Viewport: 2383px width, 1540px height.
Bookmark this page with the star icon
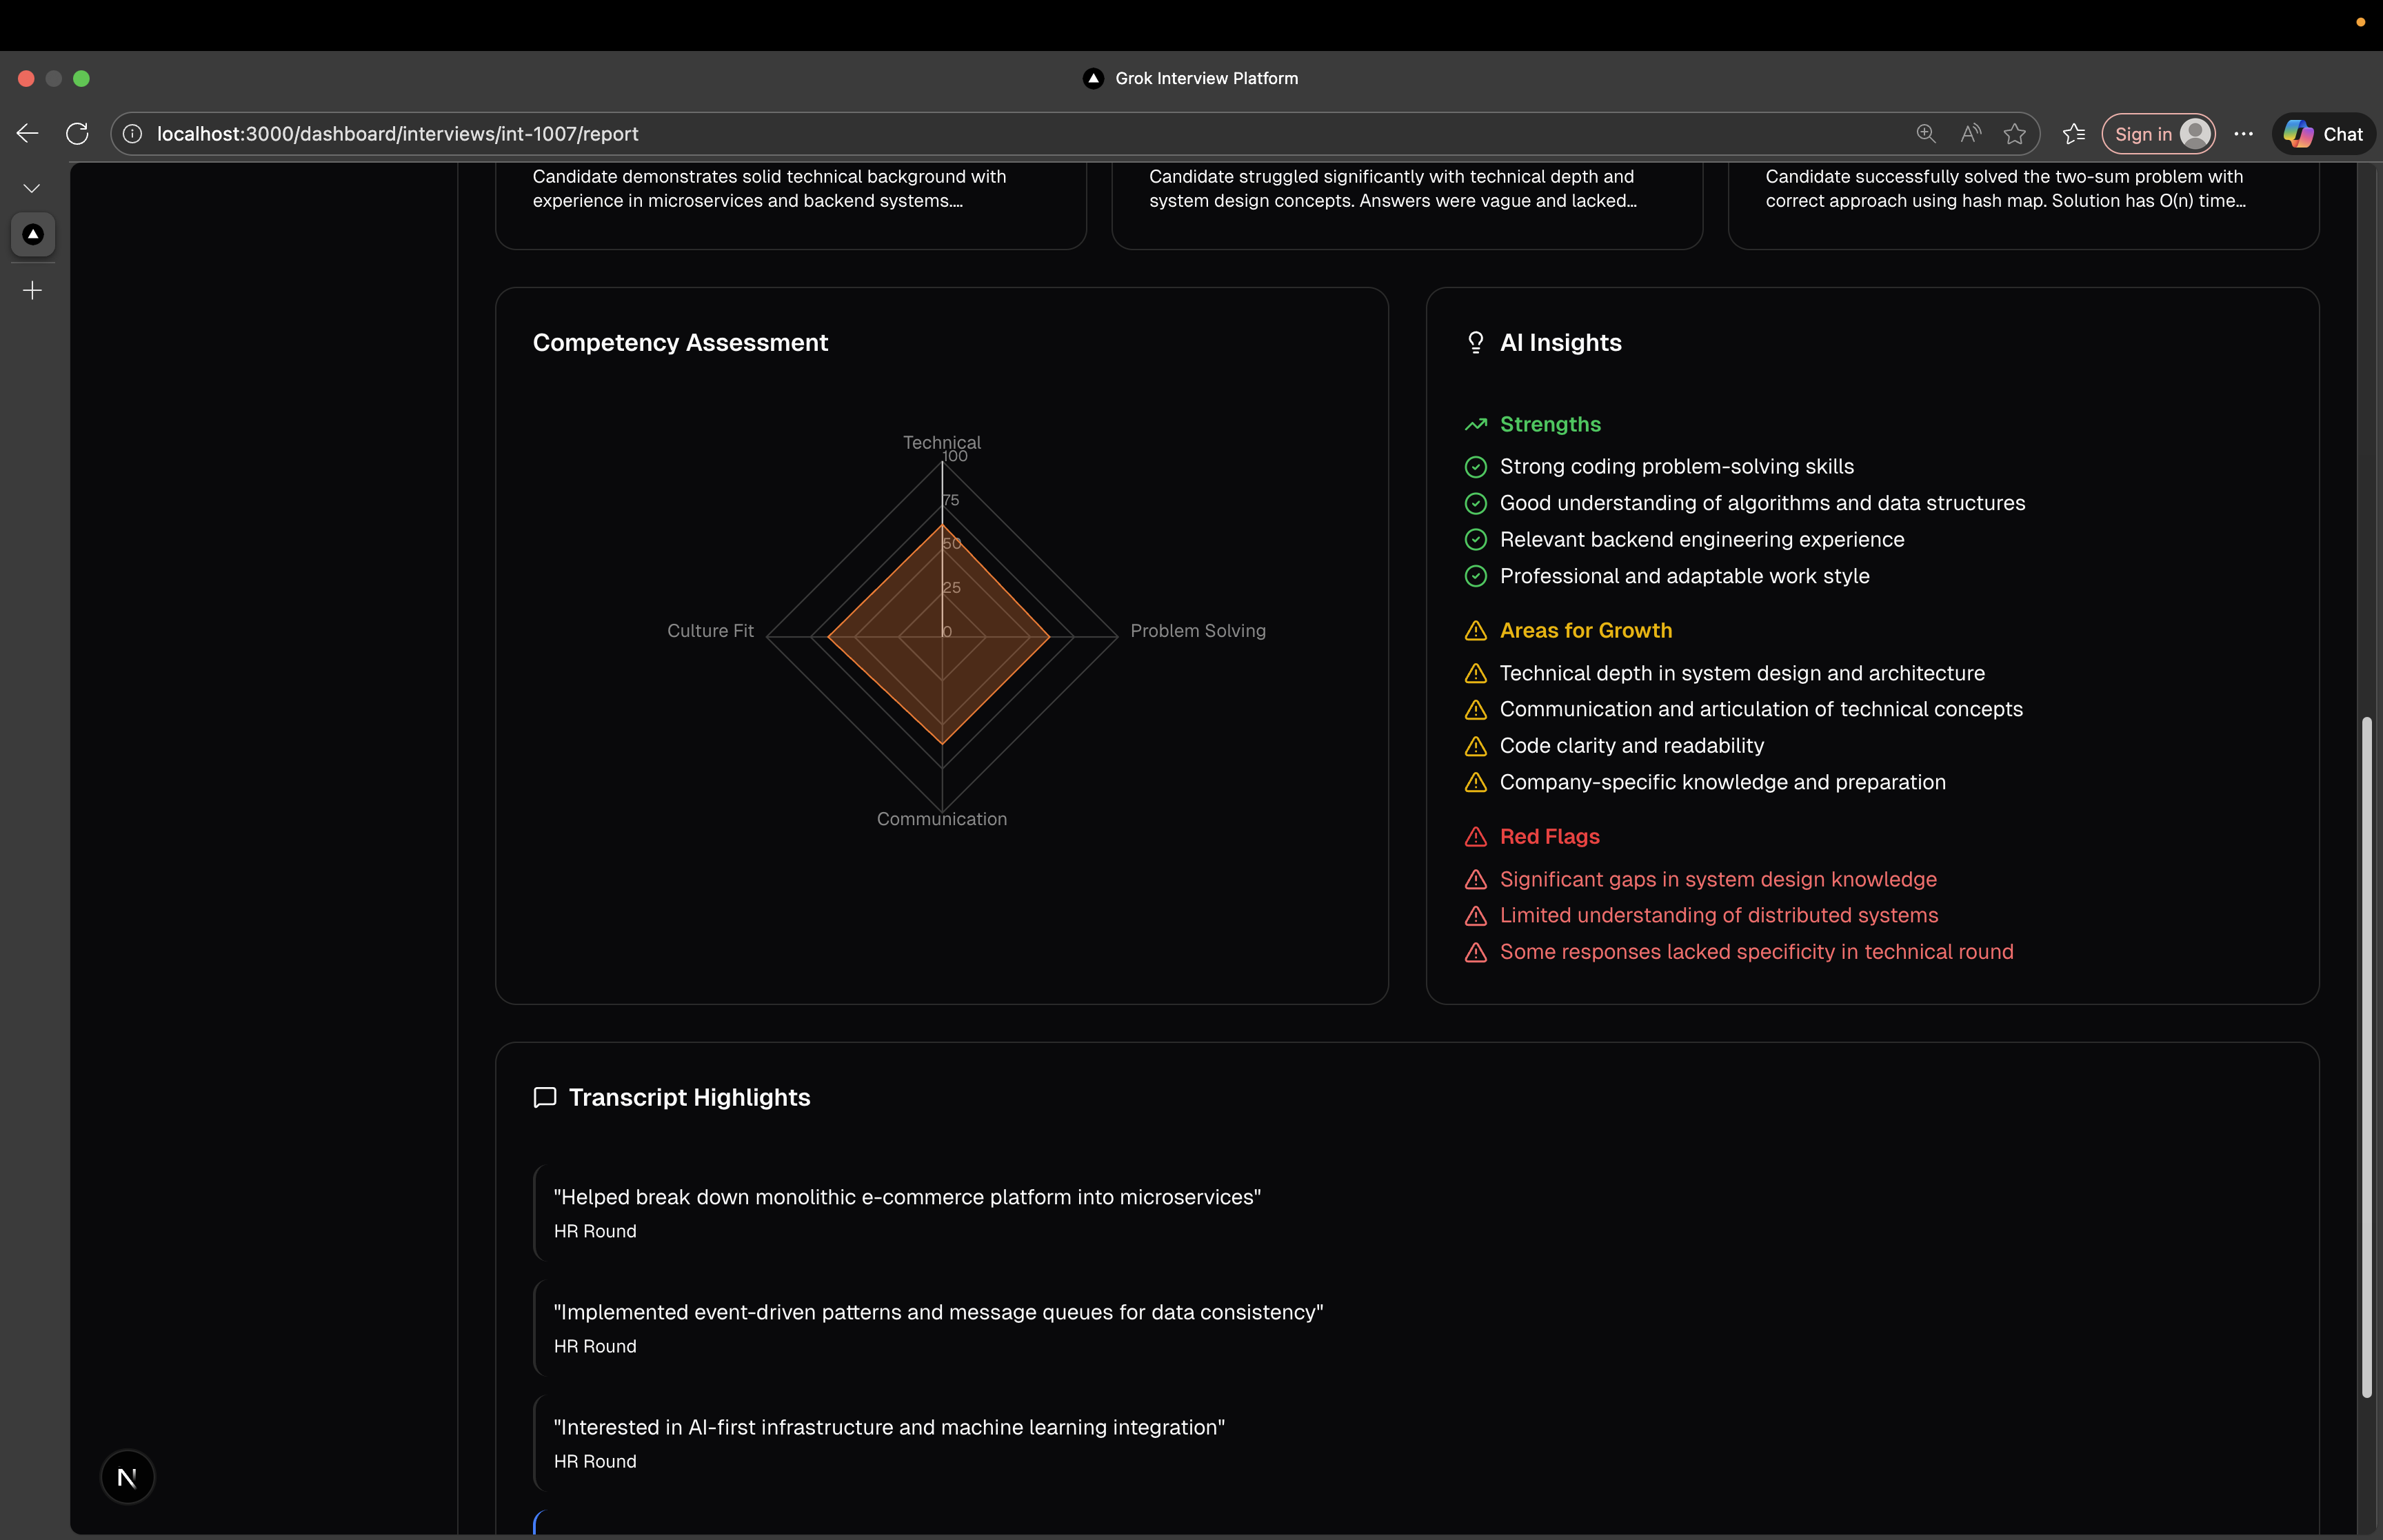pos(2014,134)
